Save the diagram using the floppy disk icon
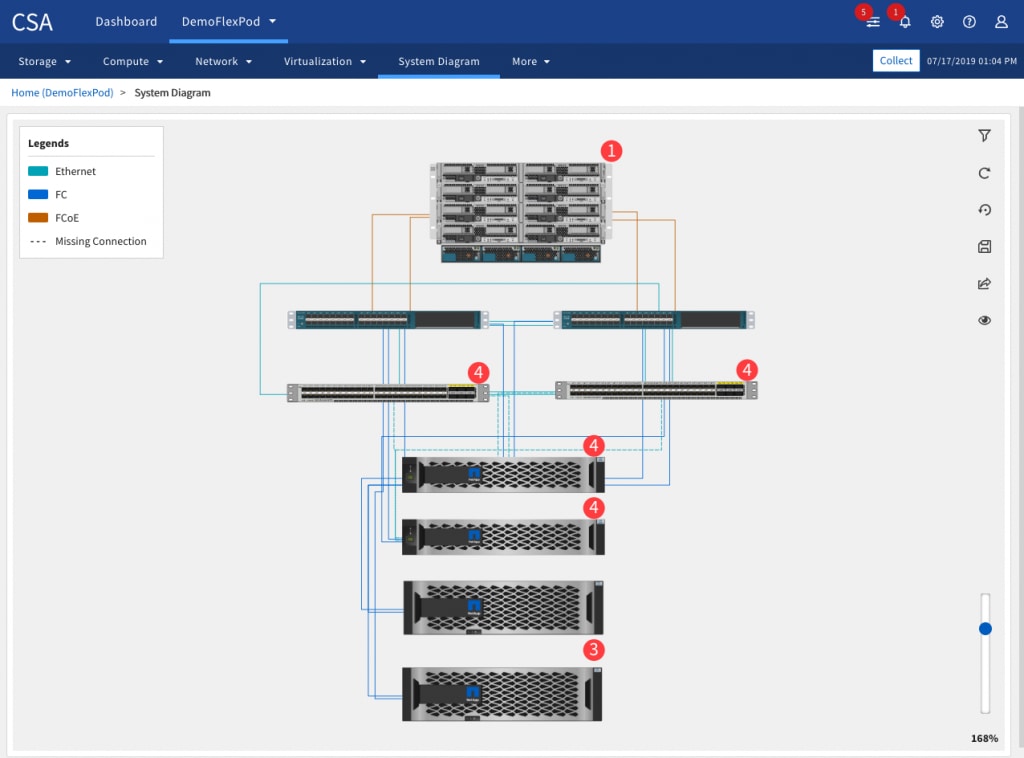The width and height of the screenshot is (1024, 758). 984,247
